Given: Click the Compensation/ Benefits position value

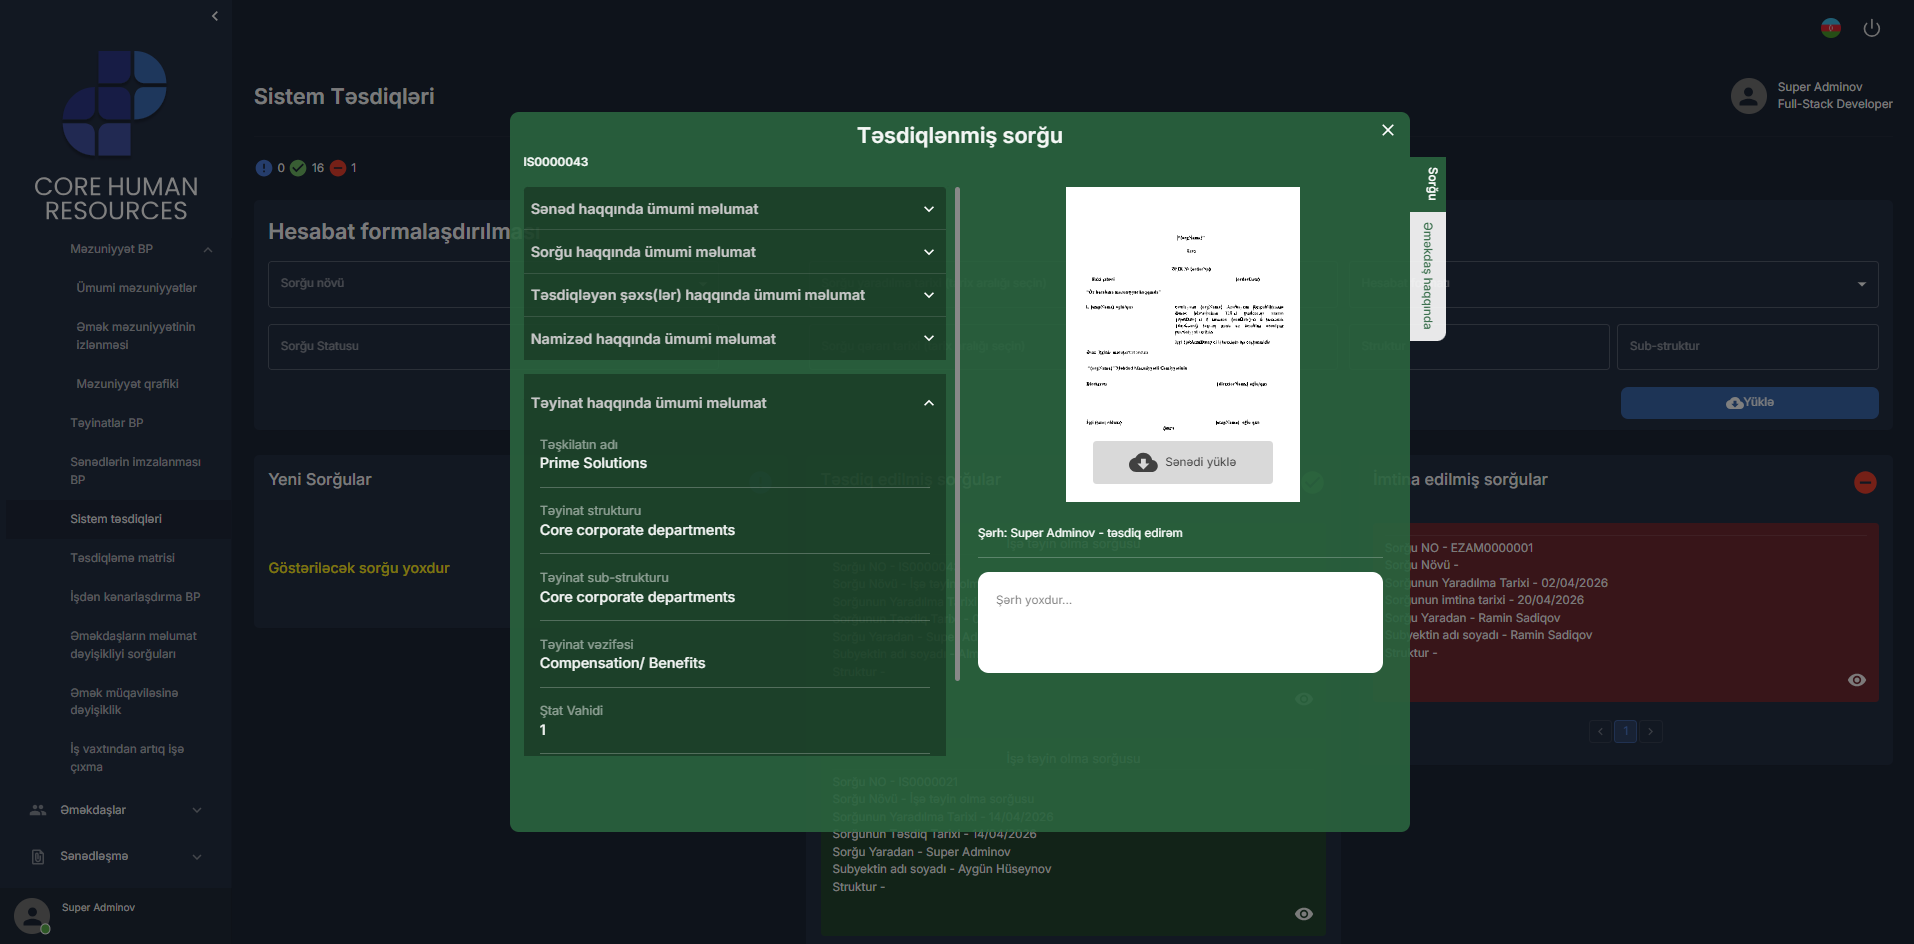Looking at the screenshot, I should (x=622, y=663).
